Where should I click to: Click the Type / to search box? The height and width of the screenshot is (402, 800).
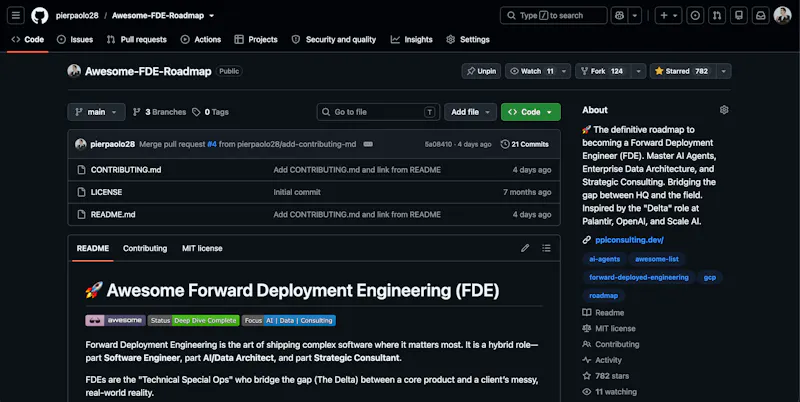coord(554,15)
